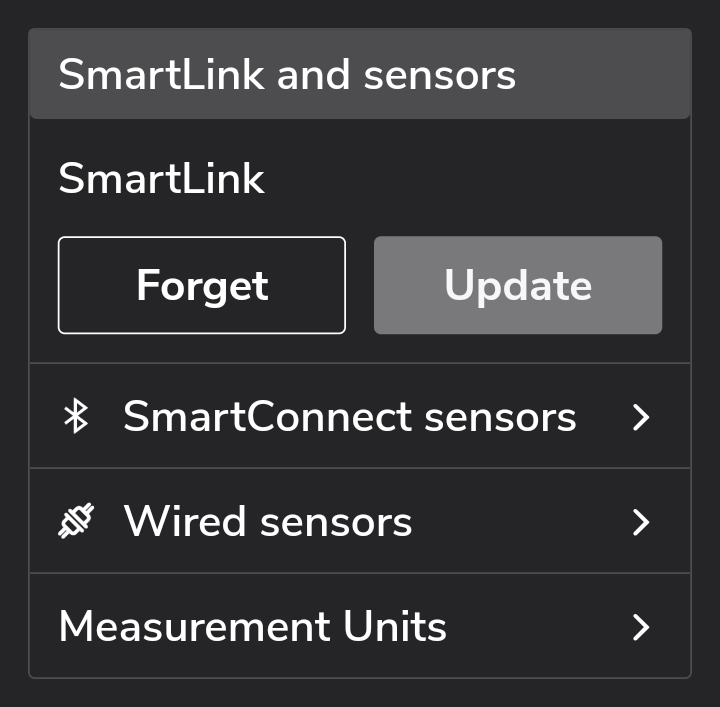Start the SmartLink firmware update
This screenshot has width=720, height=707.
point(518,285)
